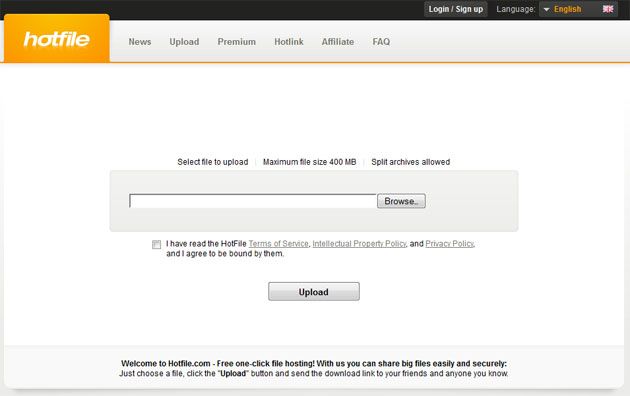The height and width of the screenshot is (396, 630).
Task: Open Intellectual Property Policy link
Action: click(359, 244)
